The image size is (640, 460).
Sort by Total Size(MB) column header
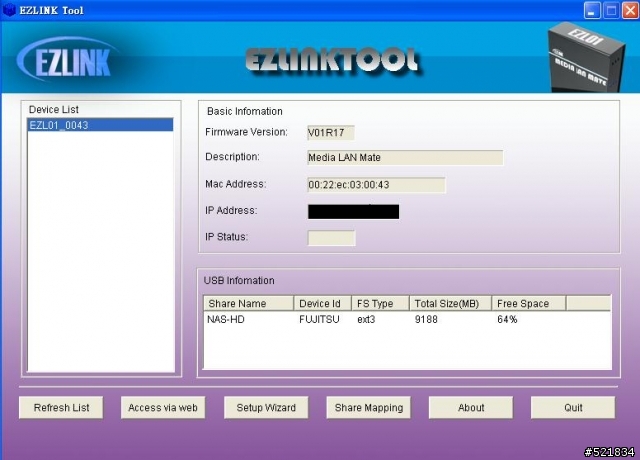[x=451, y=303]
